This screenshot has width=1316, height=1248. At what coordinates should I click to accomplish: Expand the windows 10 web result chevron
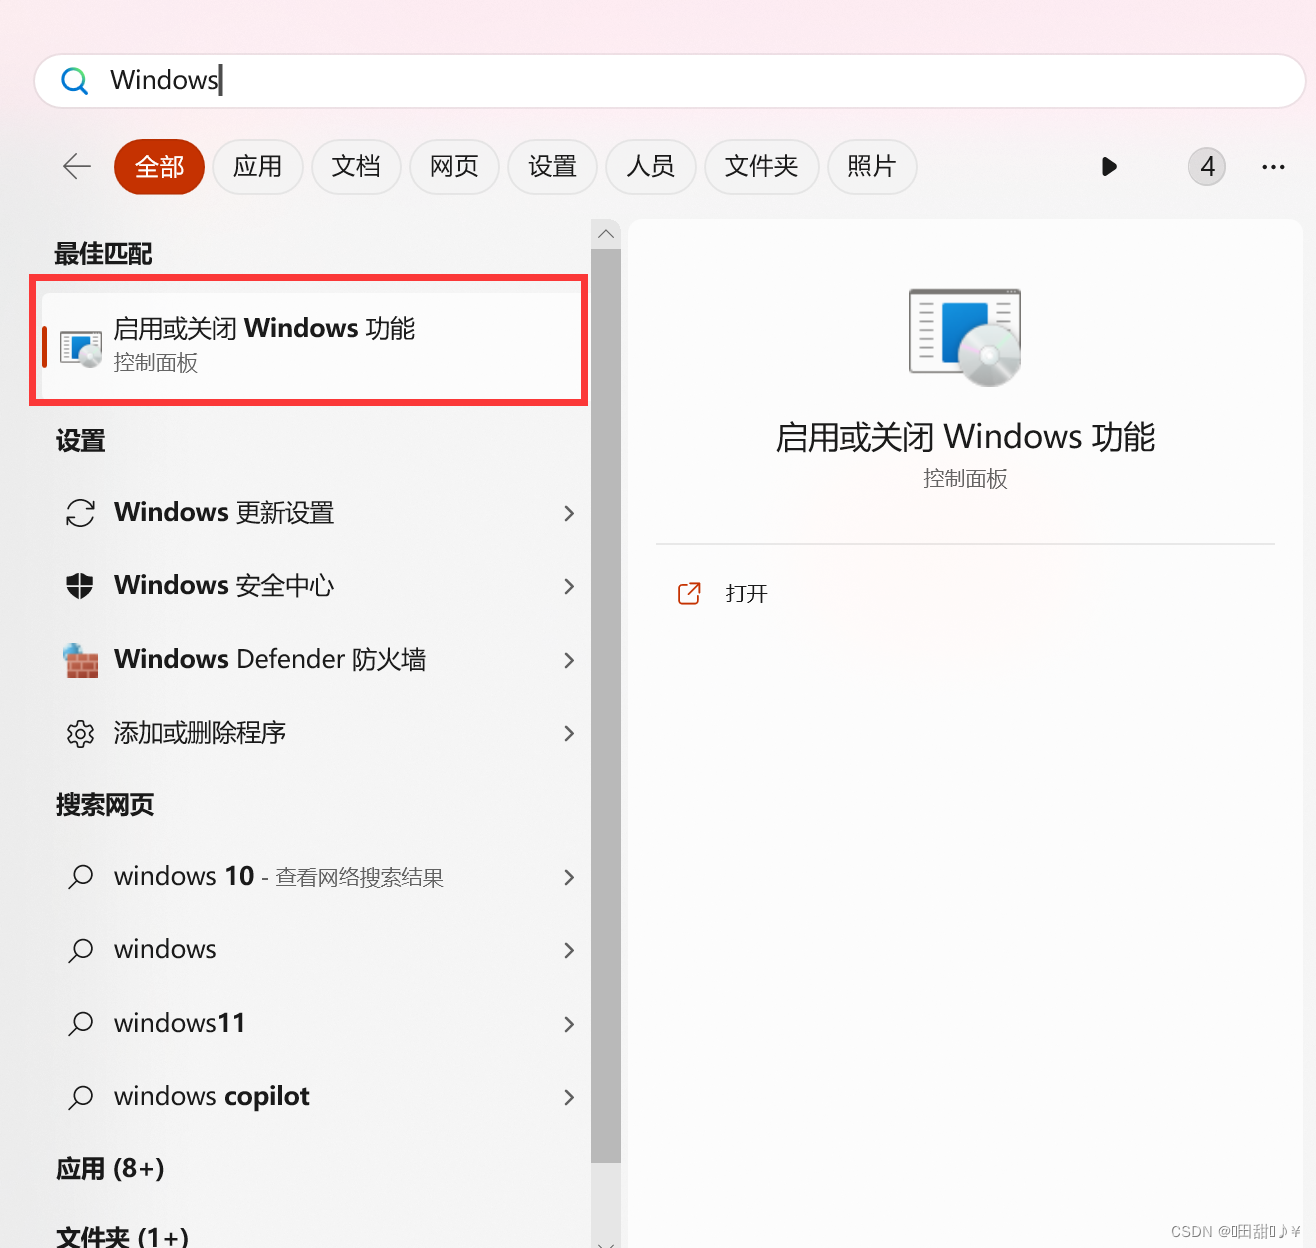pyautogui.click(x=569, y=877)
